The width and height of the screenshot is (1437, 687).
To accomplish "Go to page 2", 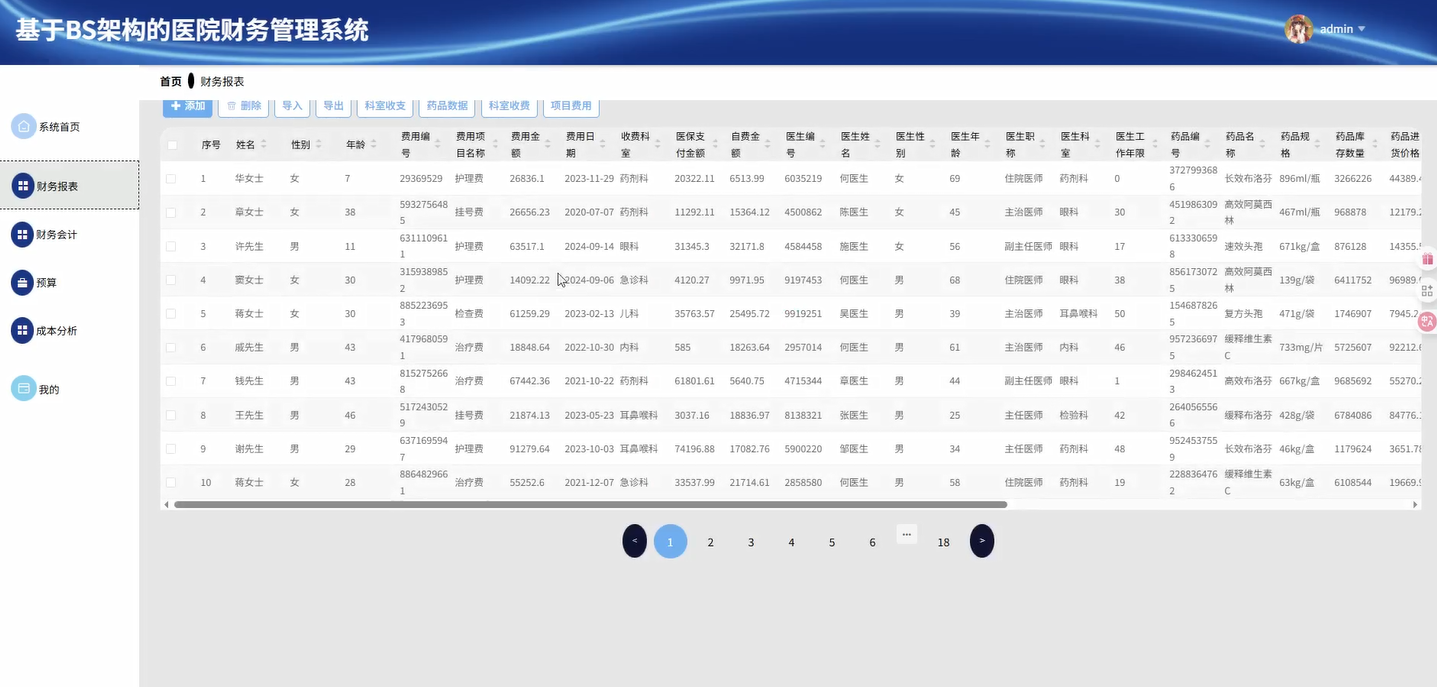I will click(711, 542).
